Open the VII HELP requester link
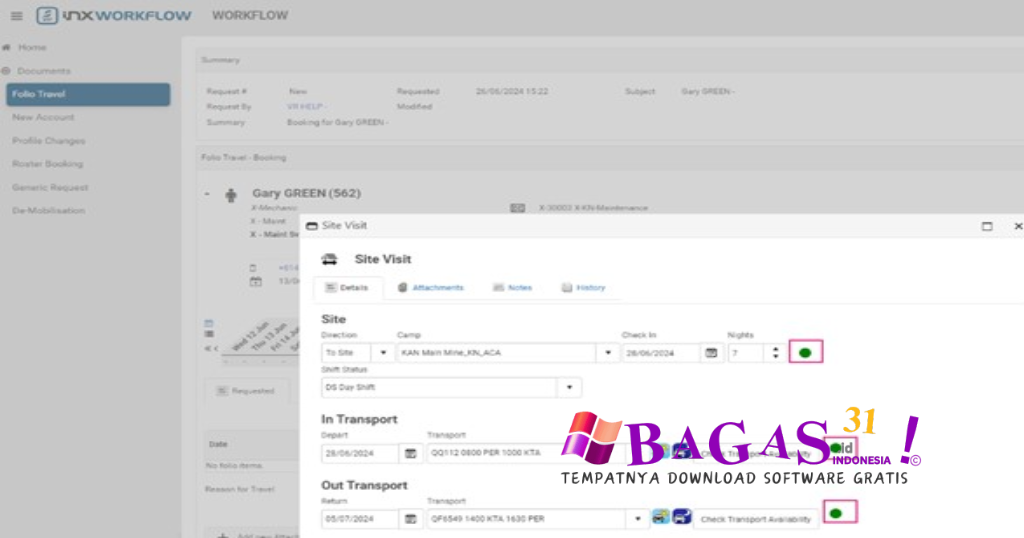The height and width of the screenshot is (538, 1024). click(306, 107)
